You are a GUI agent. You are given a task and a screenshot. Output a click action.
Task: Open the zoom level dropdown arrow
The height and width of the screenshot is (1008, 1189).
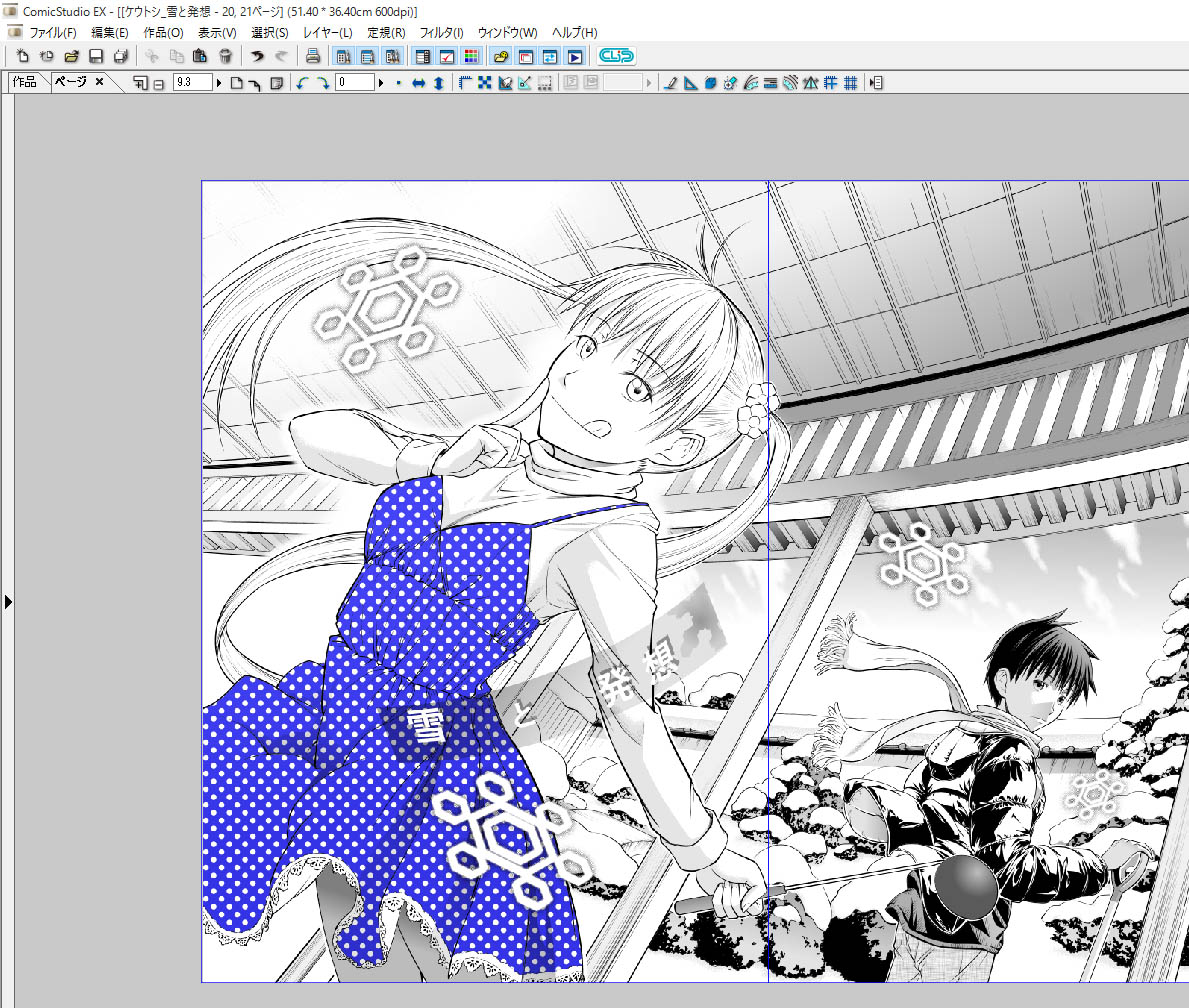click(x=218, y=83)
